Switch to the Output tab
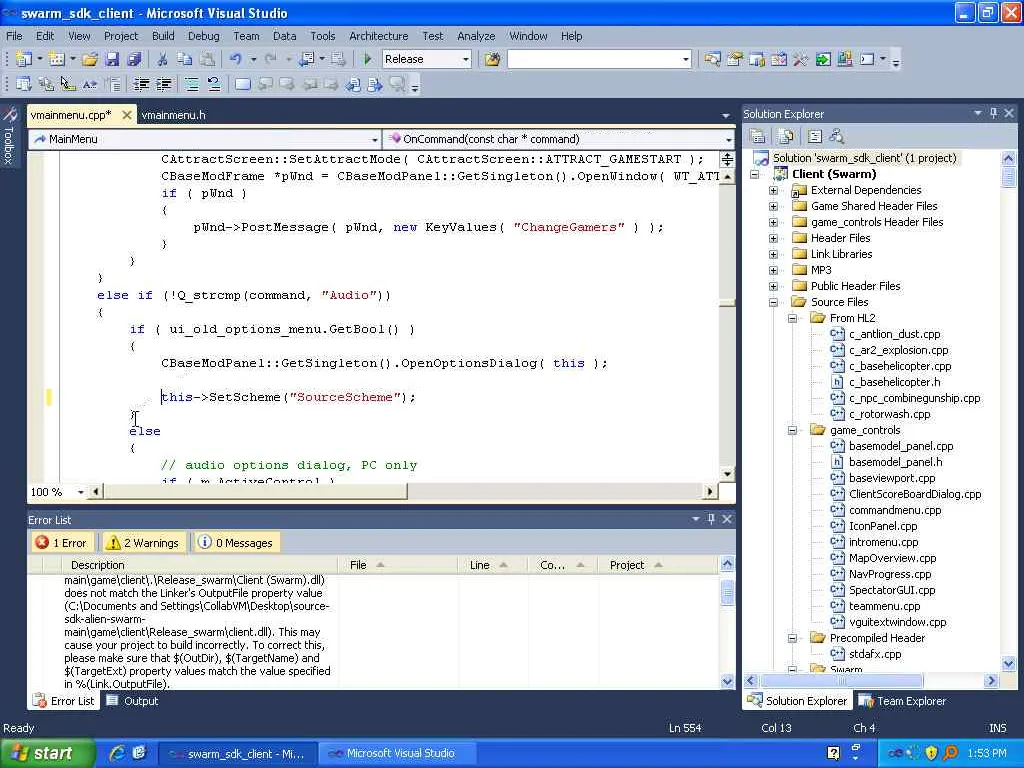The width and height of the screenshot is (1024, 768). pyautogui.click(x=133, y=701)
